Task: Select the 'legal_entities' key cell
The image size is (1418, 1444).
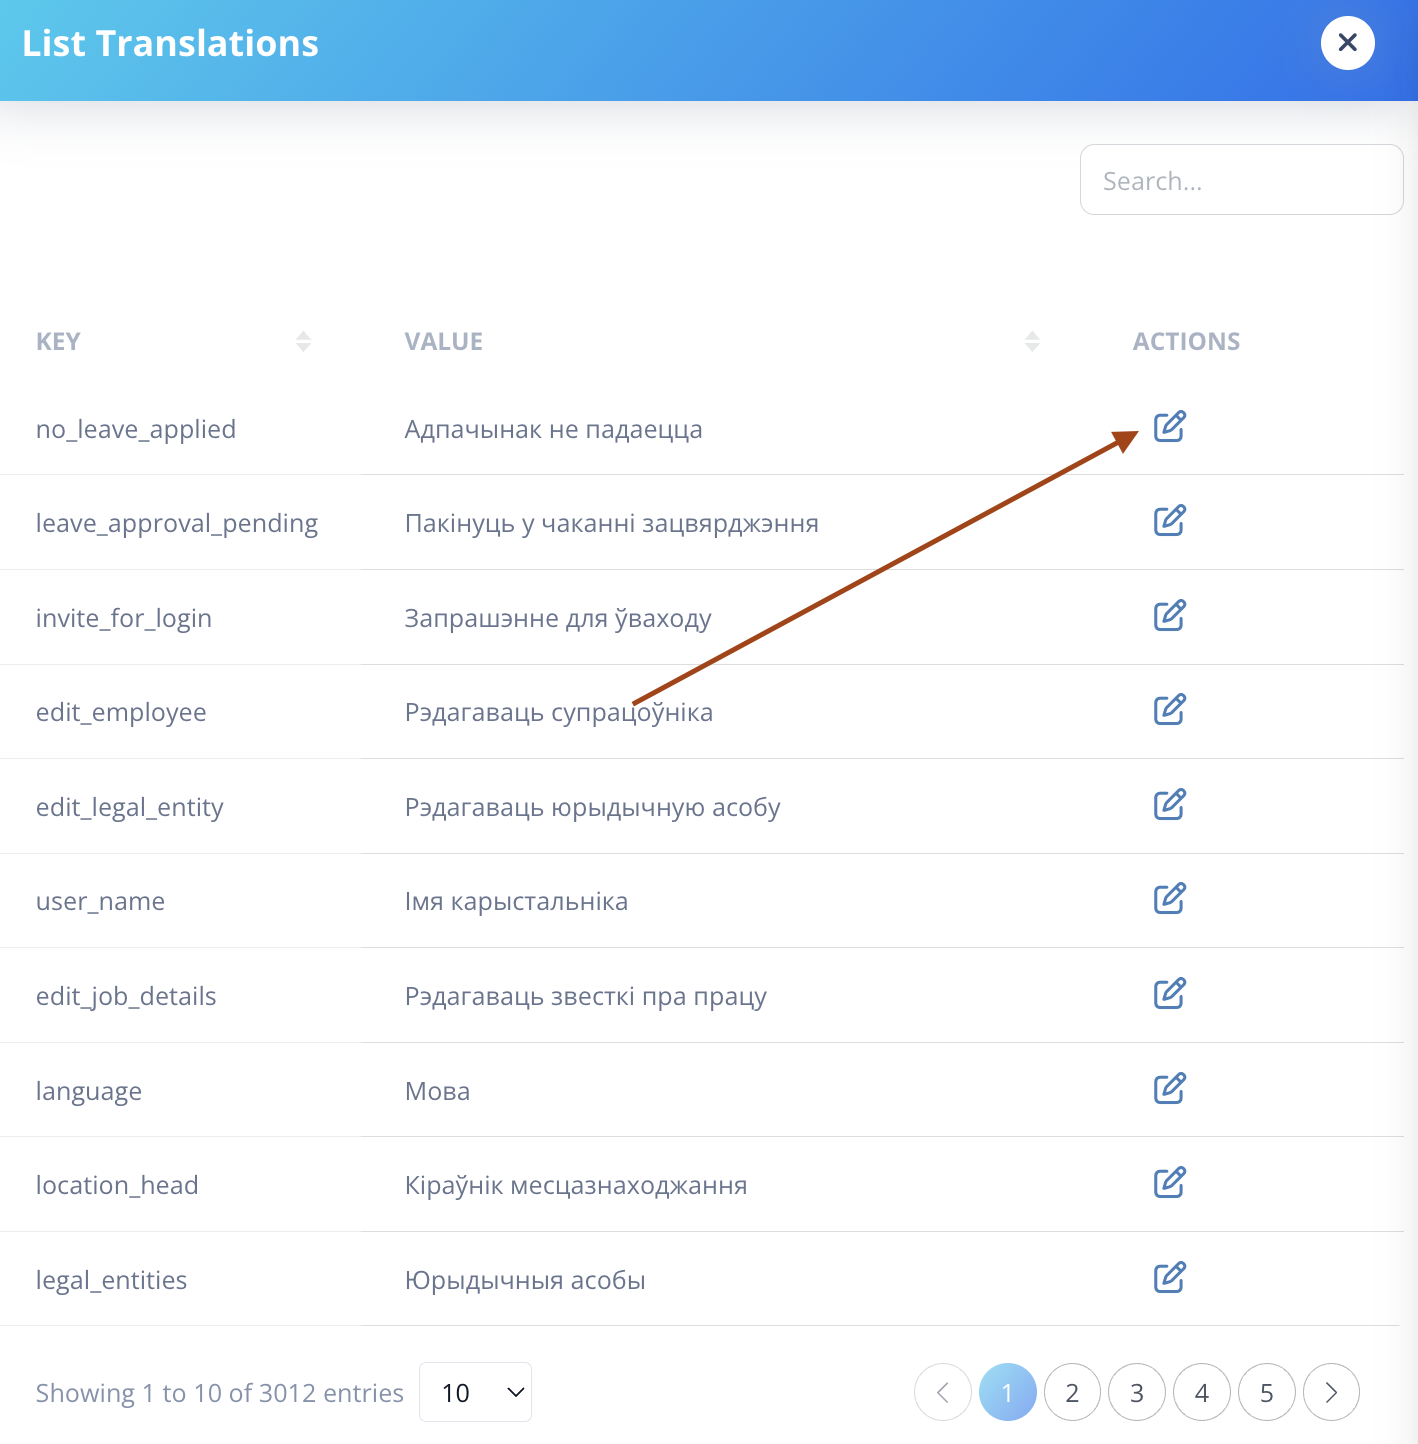Action: 111,1280
